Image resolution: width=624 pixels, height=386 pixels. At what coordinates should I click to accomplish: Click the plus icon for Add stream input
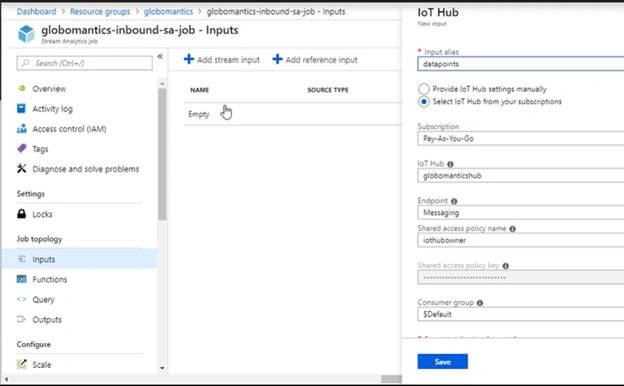[x=189, y=59]
